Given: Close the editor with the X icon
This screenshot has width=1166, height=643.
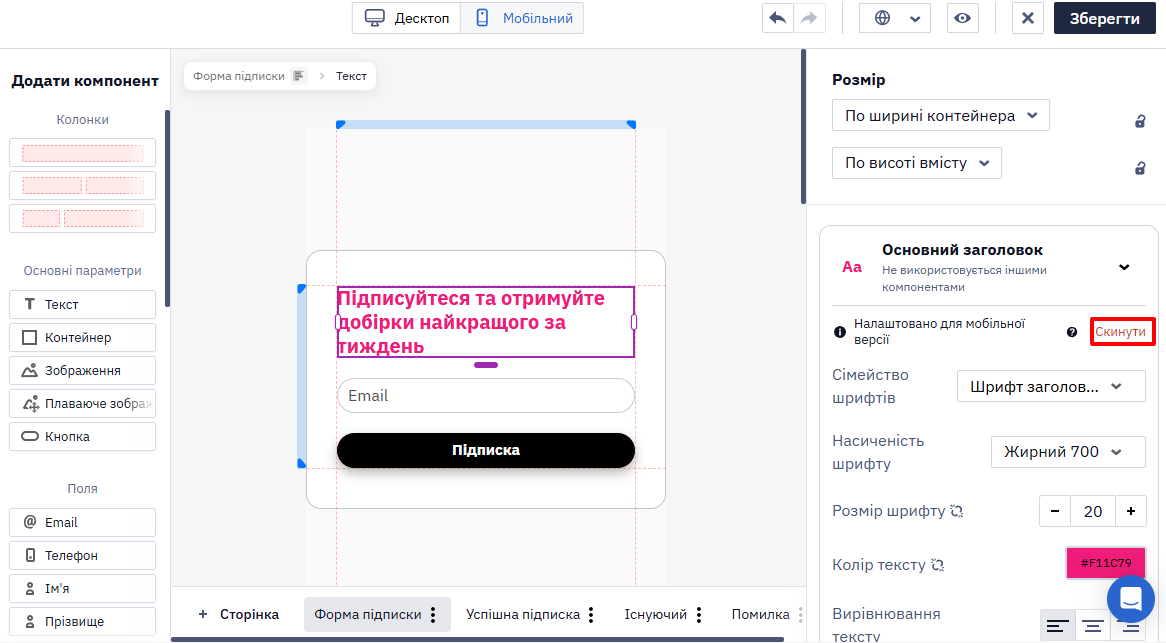Looking at the screenshot, I should (x=1028, y=18).
